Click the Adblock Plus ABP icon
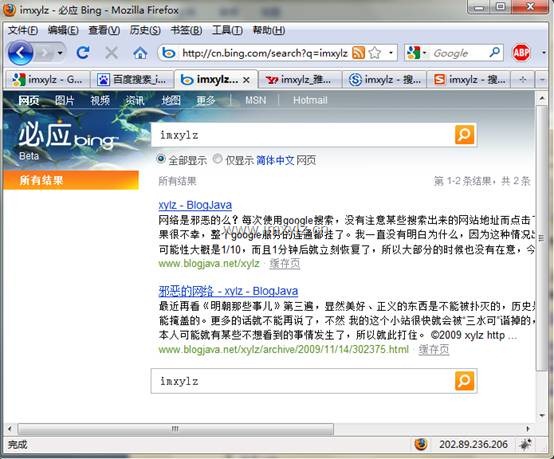 tap(521, 53)
